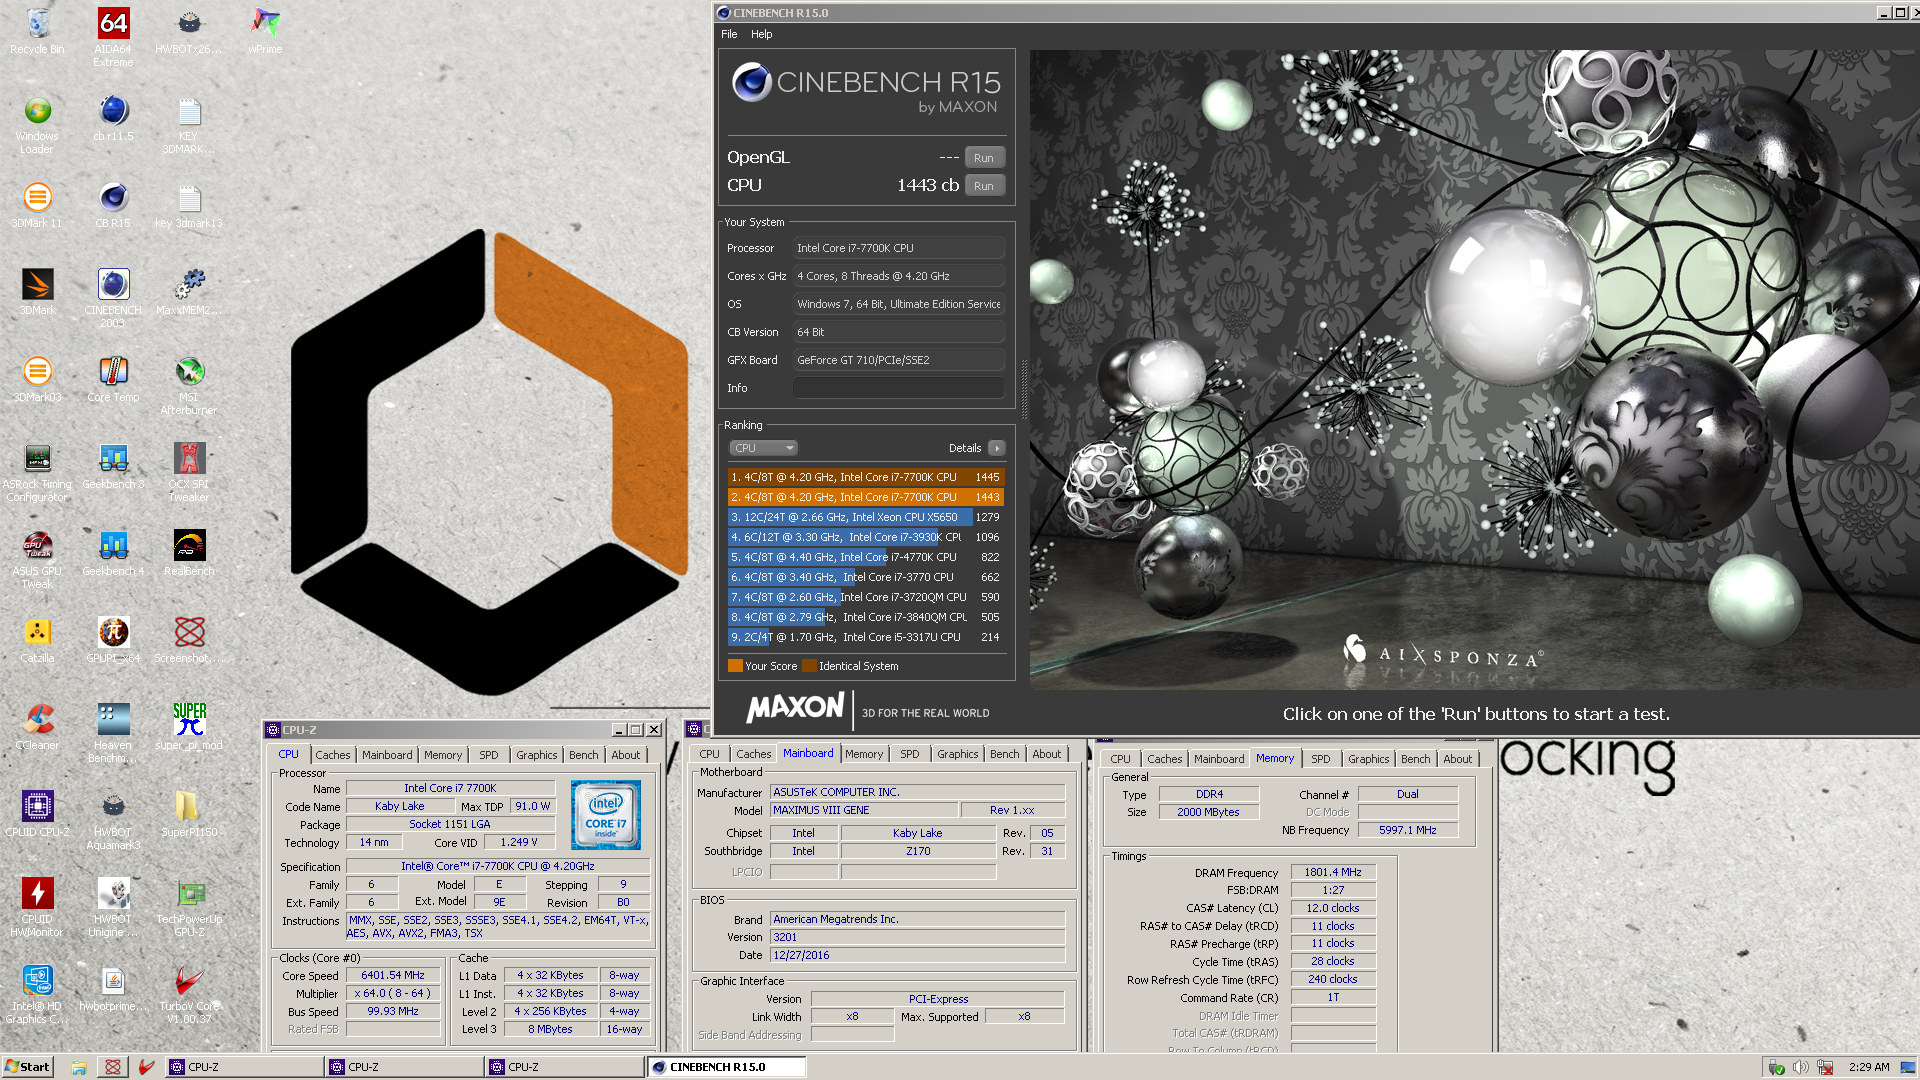The image size is (1920, 1080).
Task: Launch cb r11.5 desktop shortcut
Action: click(x=113, y=119)
